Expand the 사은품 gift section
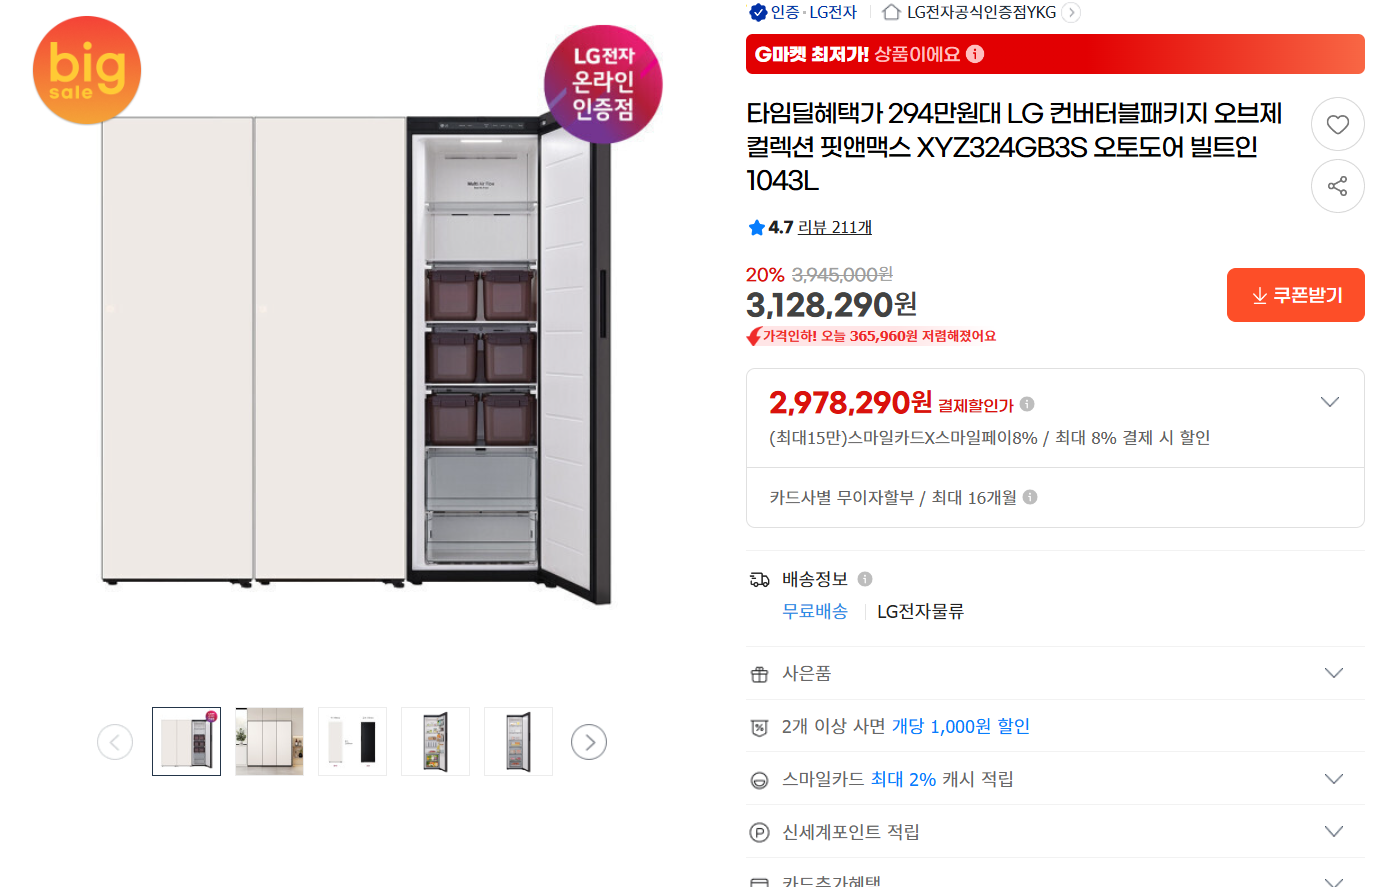The height and width of the screenshot is (887, 1384). 1333,673
